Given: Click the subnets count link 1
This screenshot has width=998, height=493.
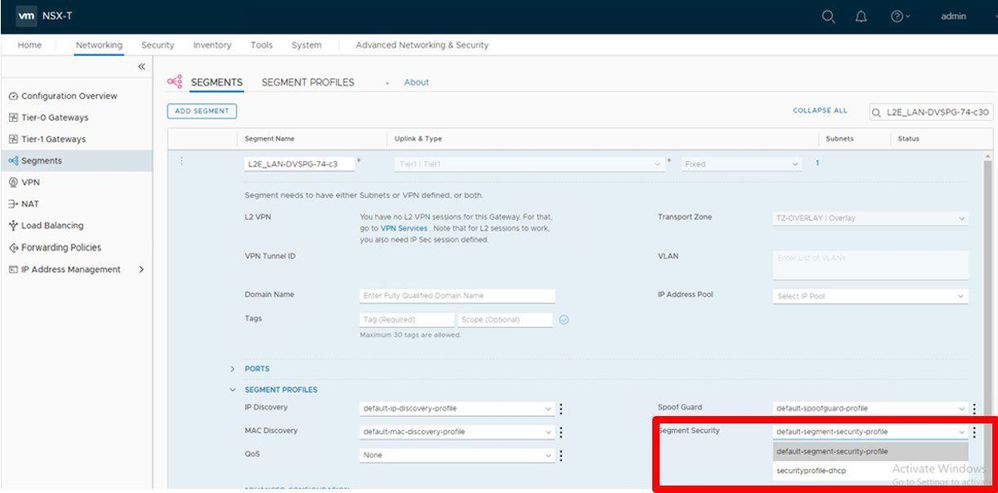Looking at the screenshot, I should tap(818, 163).
